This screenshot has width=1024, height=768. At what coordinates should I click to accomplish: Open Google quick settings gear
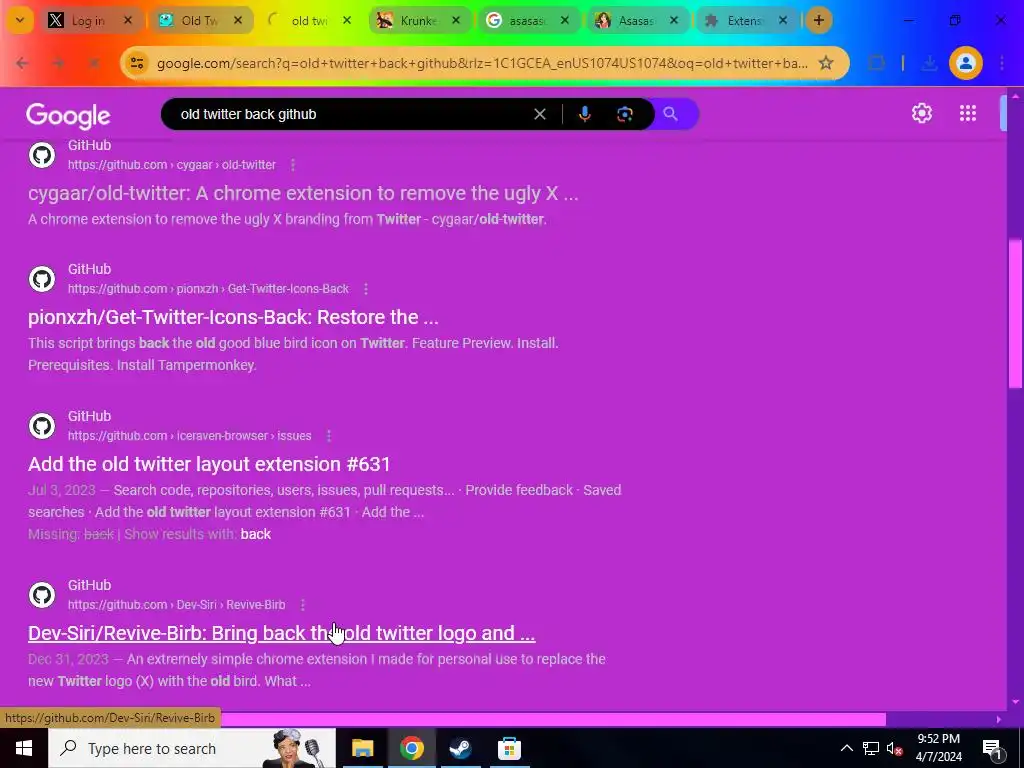921,114
